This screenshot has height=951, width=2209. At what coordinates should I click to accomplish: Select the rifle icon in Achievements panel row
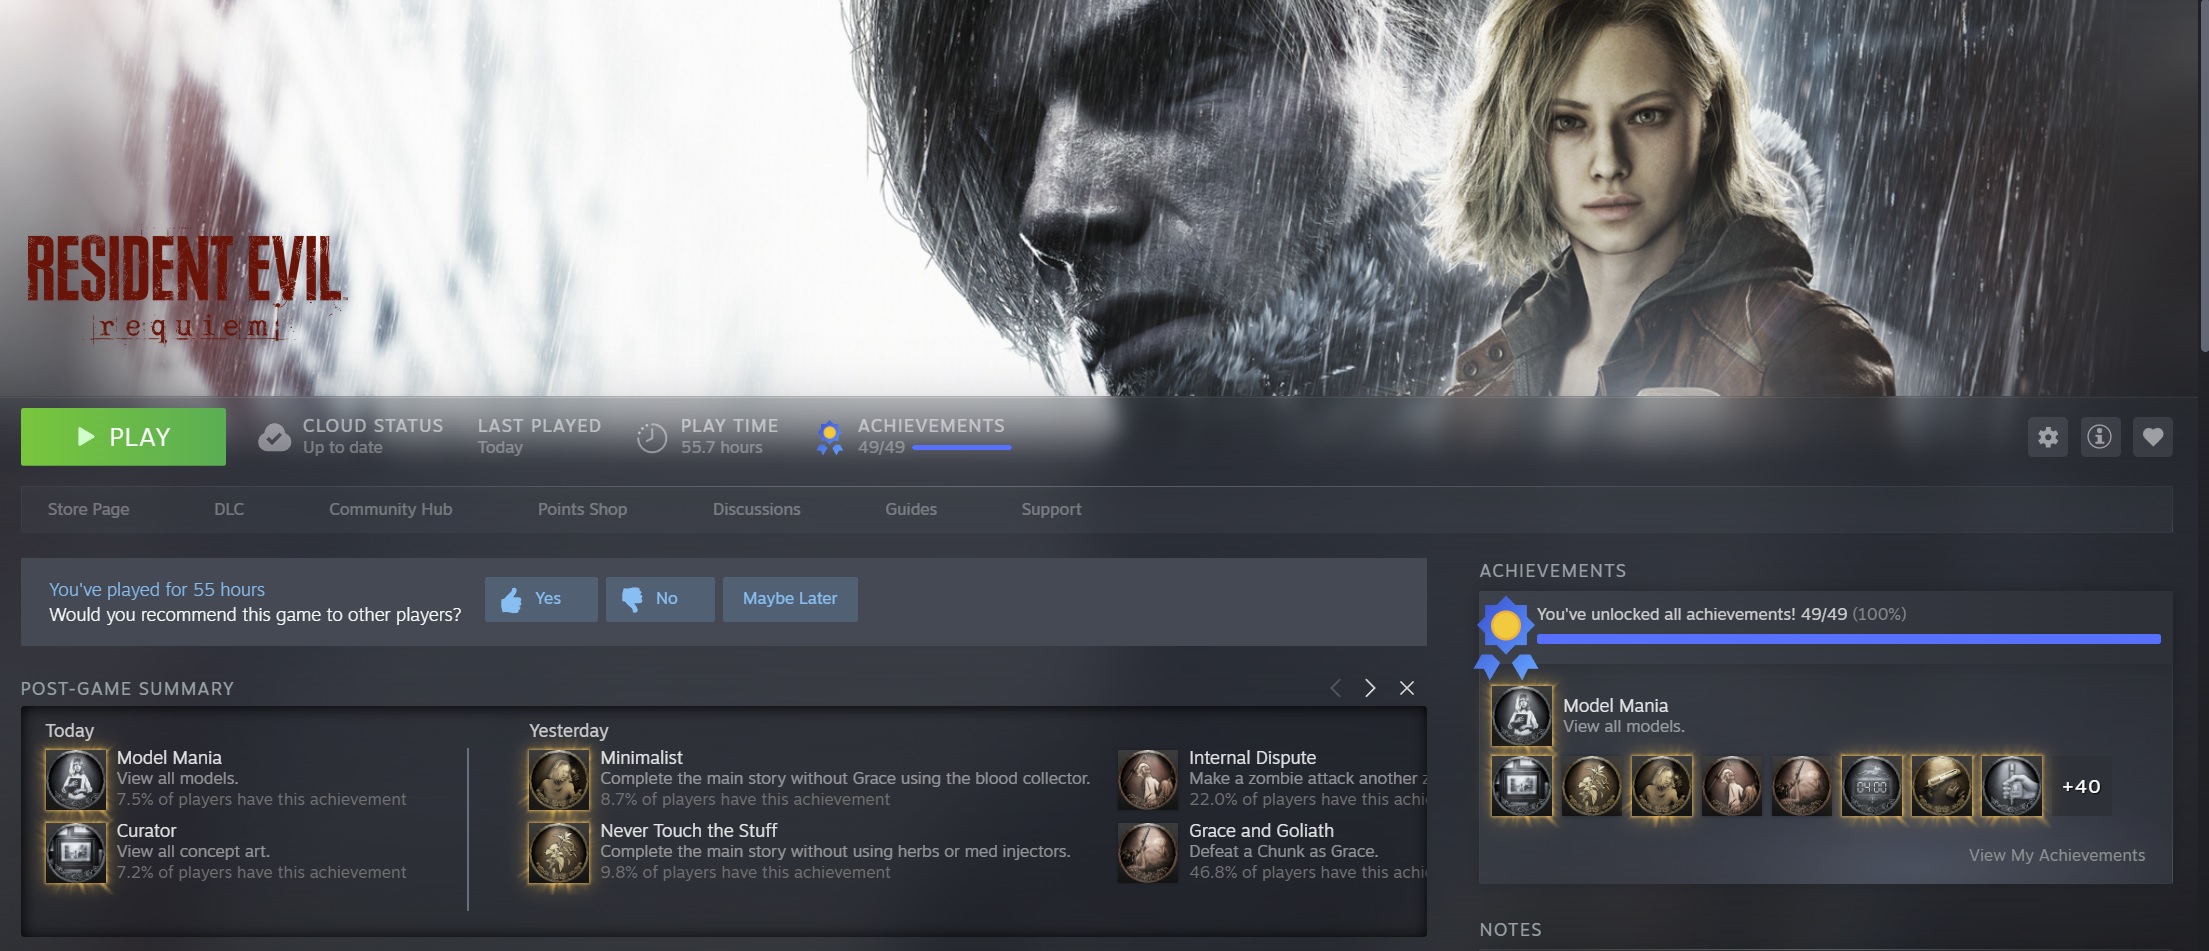coord(1802,786)
